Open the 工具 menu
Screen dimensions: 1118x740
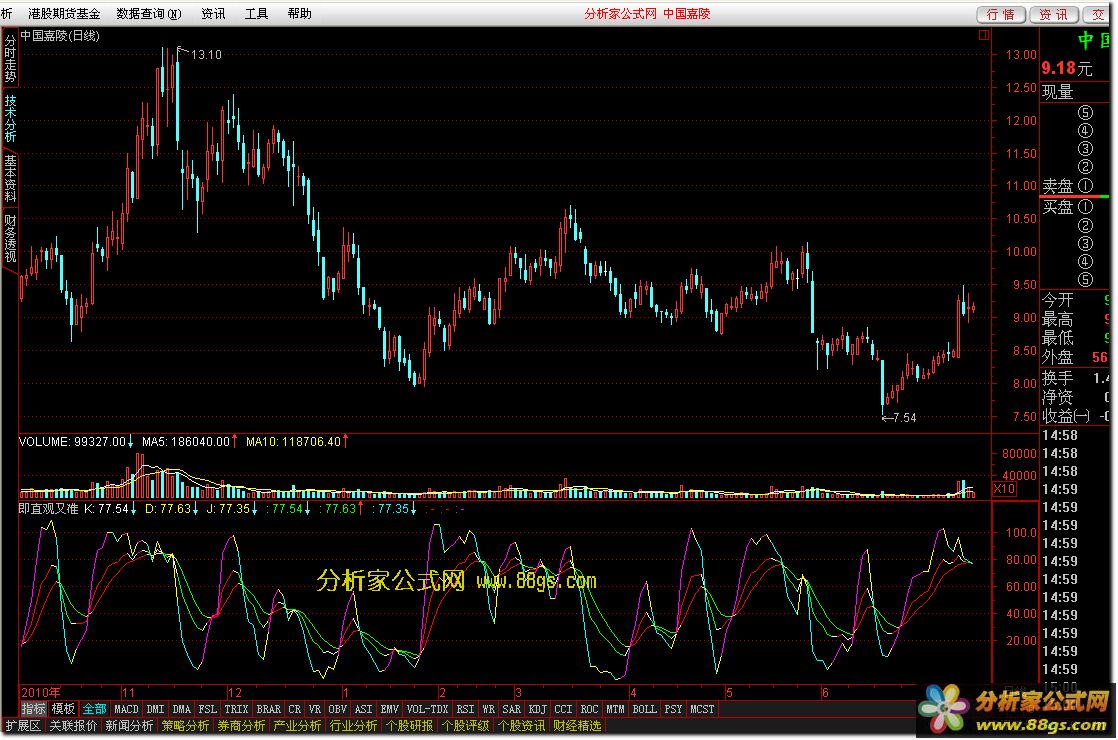point(256,14)
